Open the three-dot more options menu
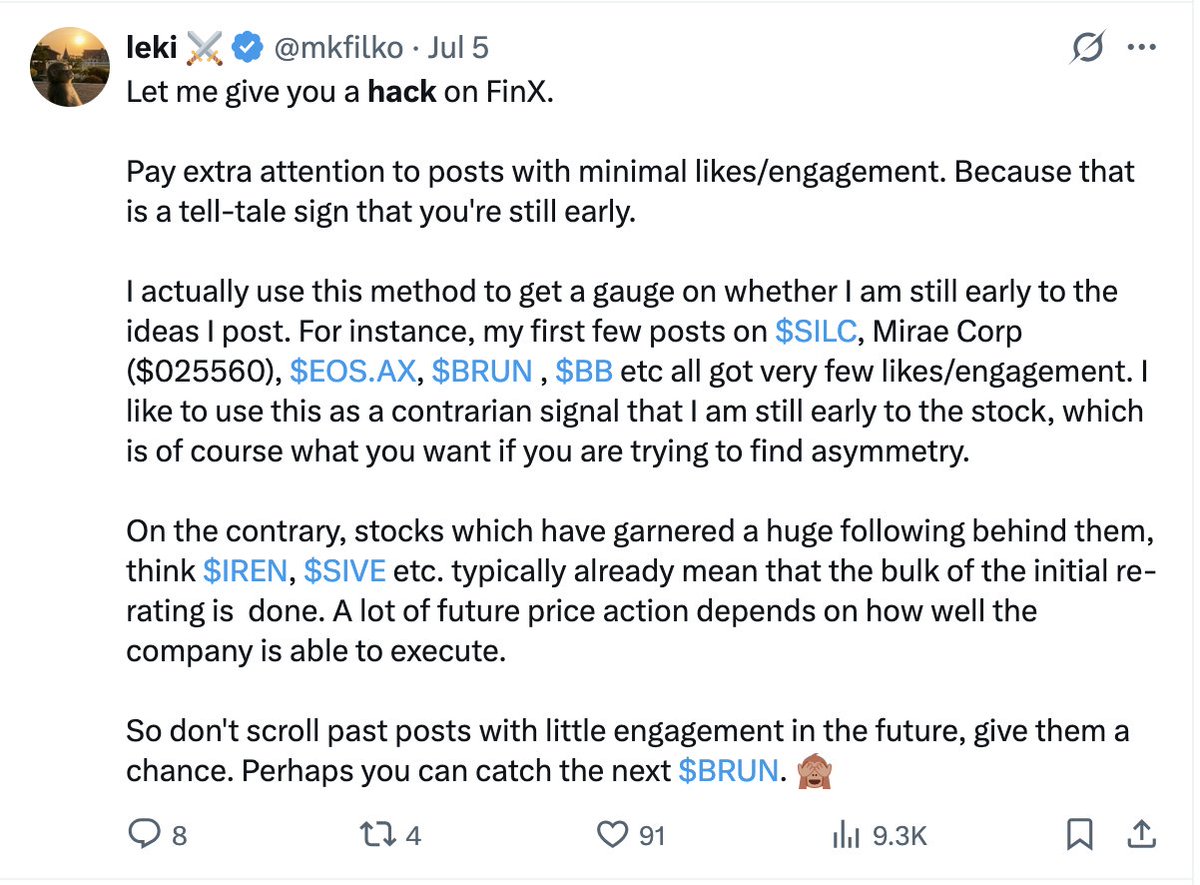This screenshot has height=885, width=1200. pyautogui.click(x=1141, y=47)
